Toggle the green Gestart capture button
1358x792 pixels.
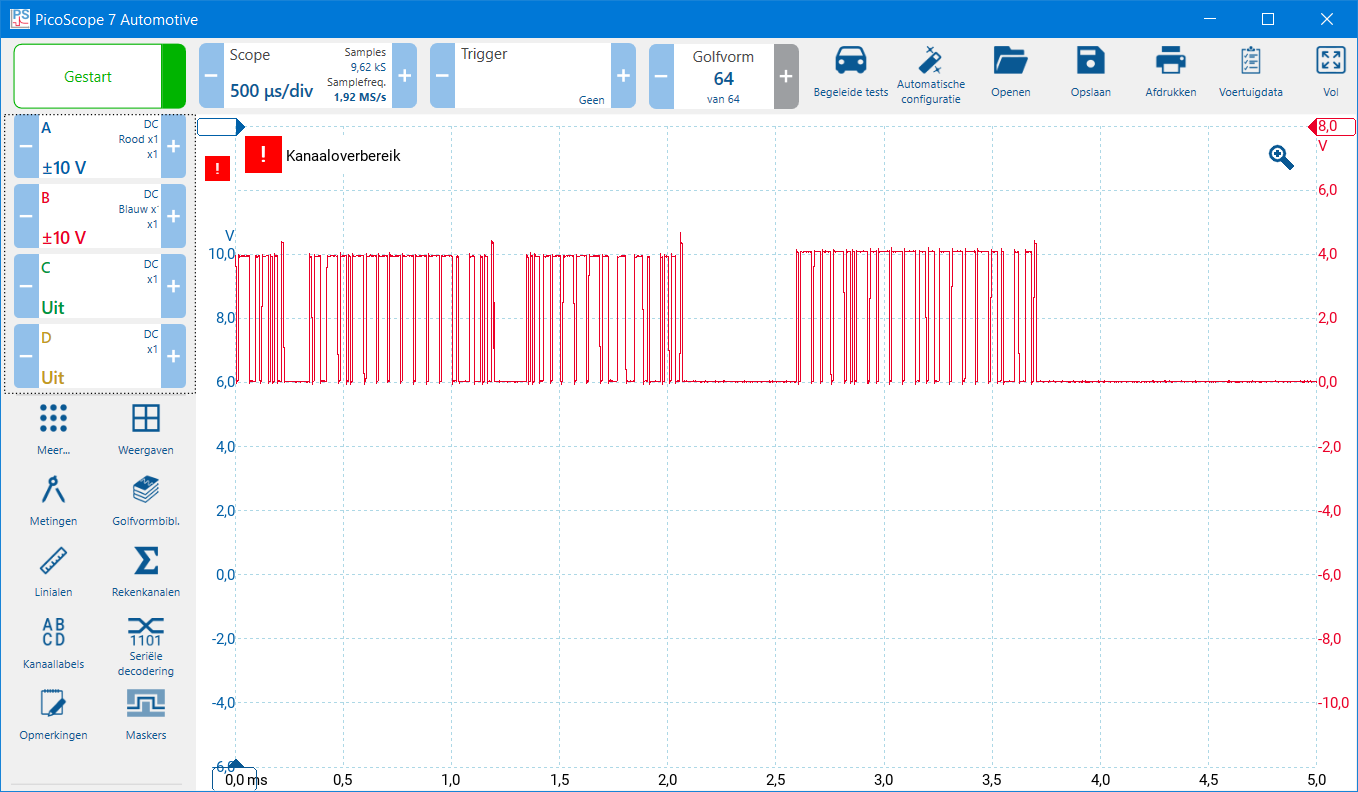coord(88,76)
